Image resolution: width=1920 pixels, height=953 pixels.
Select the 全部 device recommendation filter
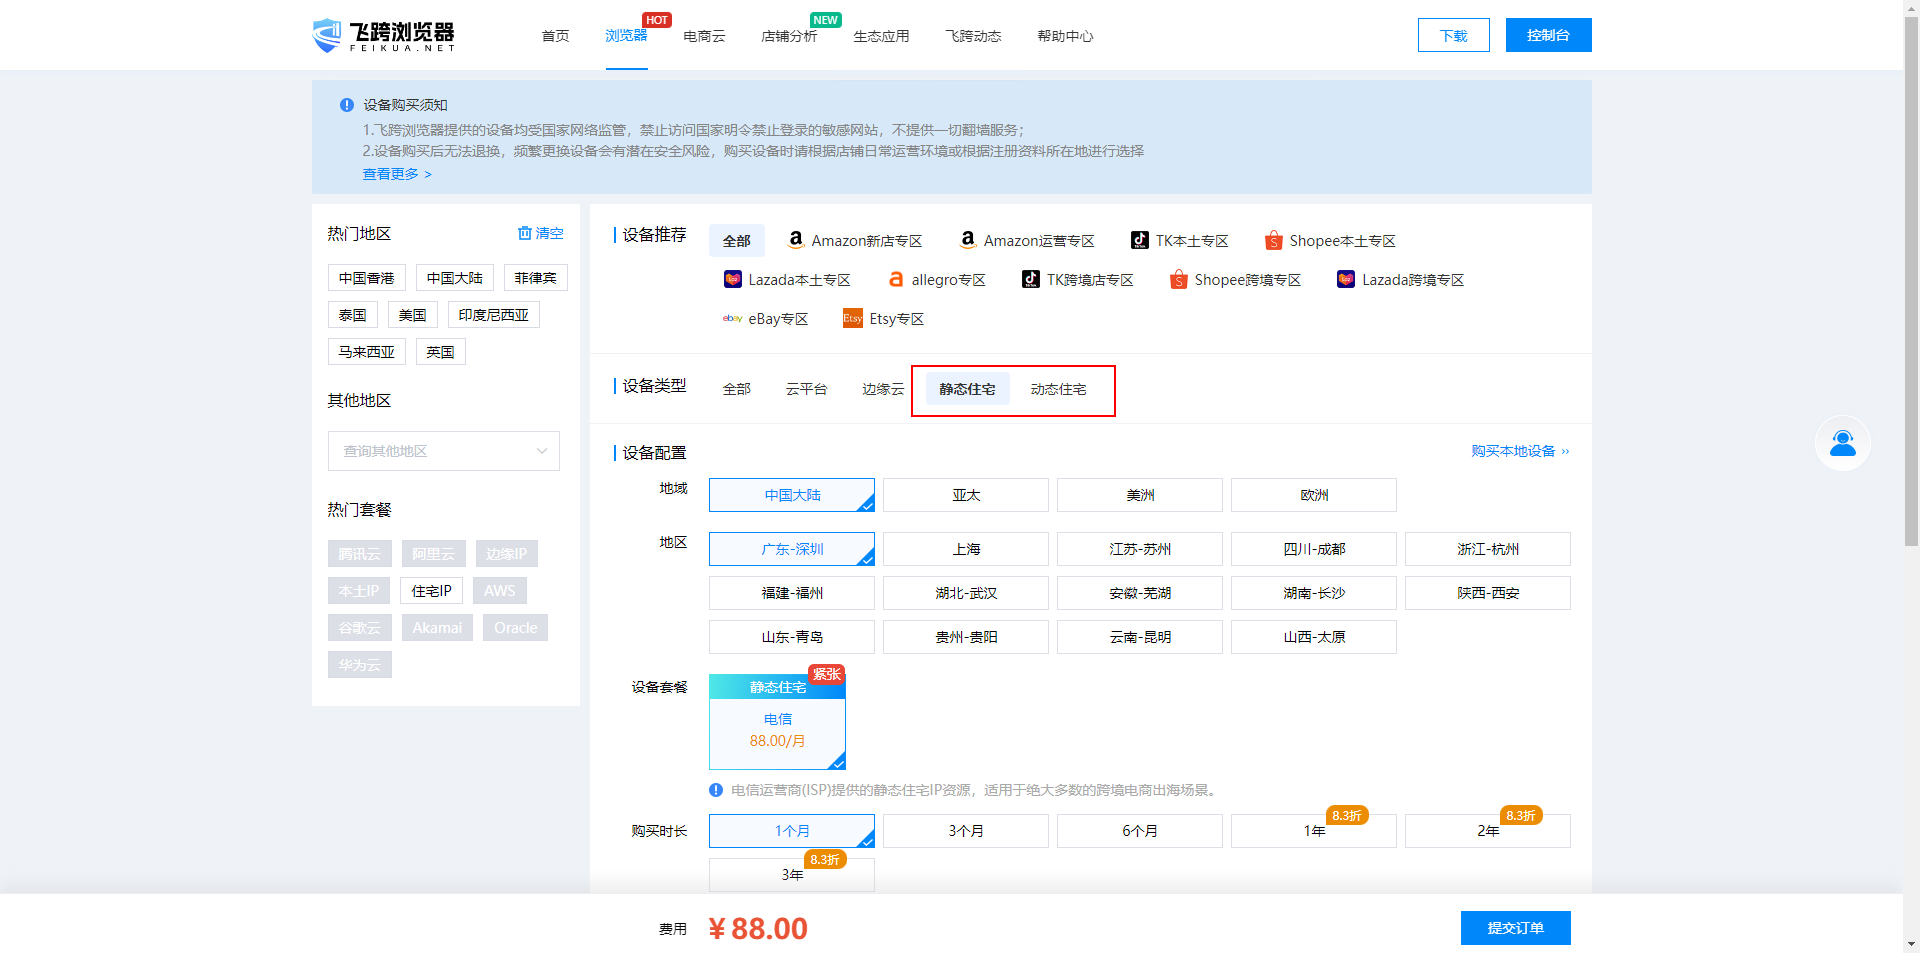(737, 241)
